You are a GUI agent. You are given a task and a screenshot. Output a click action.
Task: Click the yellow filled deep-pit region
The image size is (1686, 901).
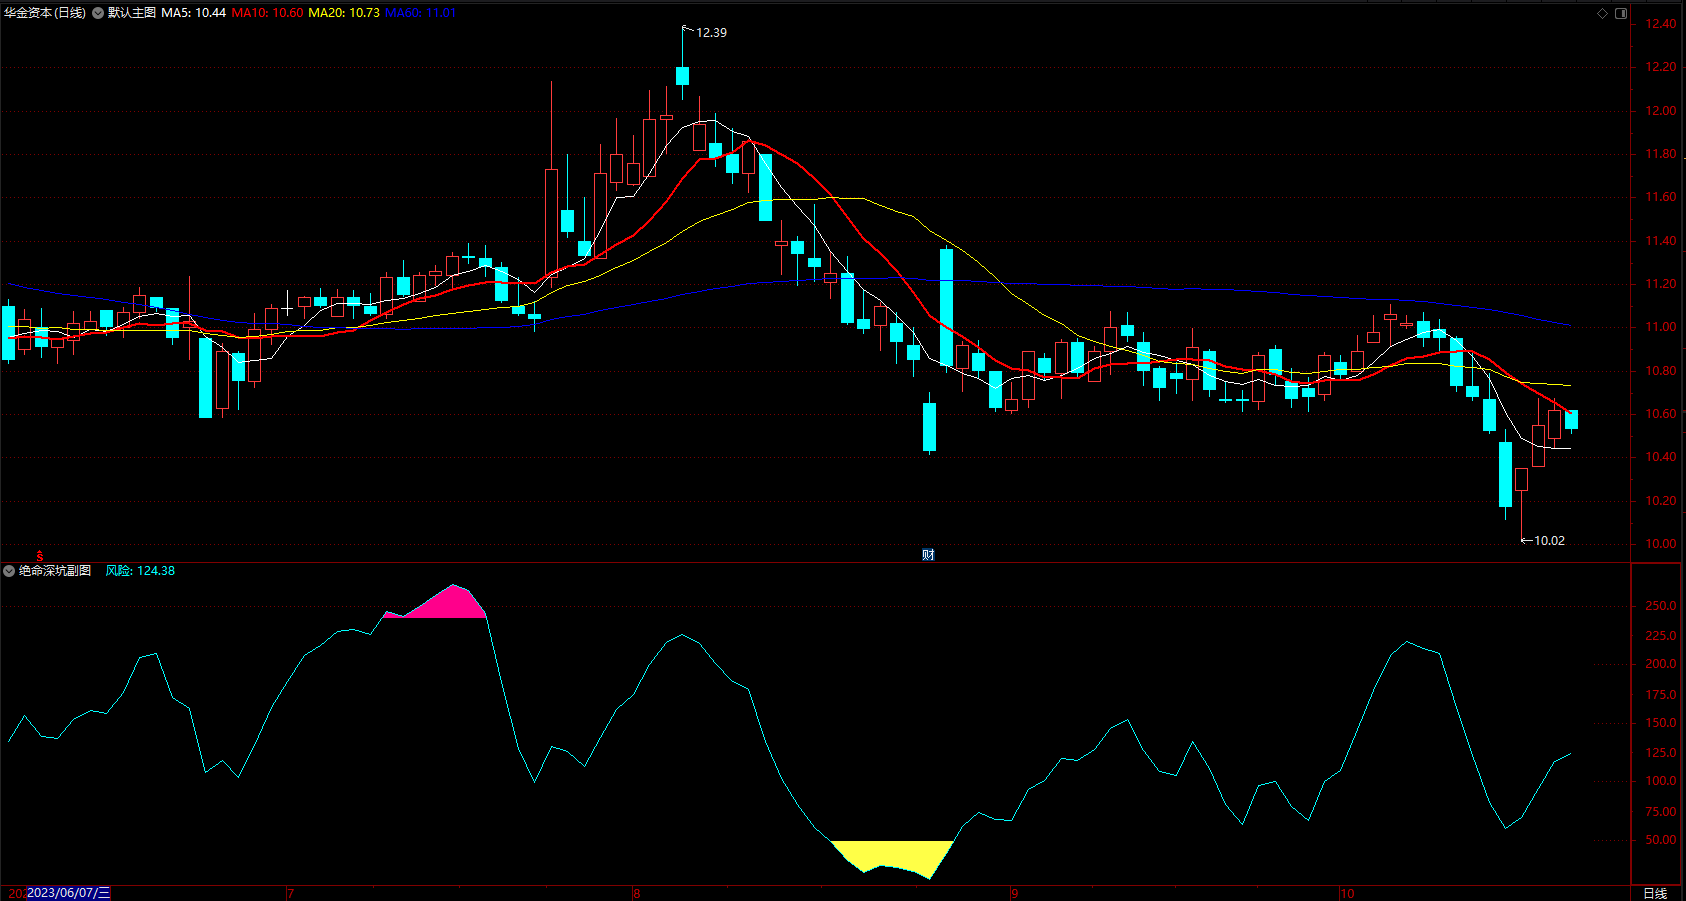pos(893,856)
